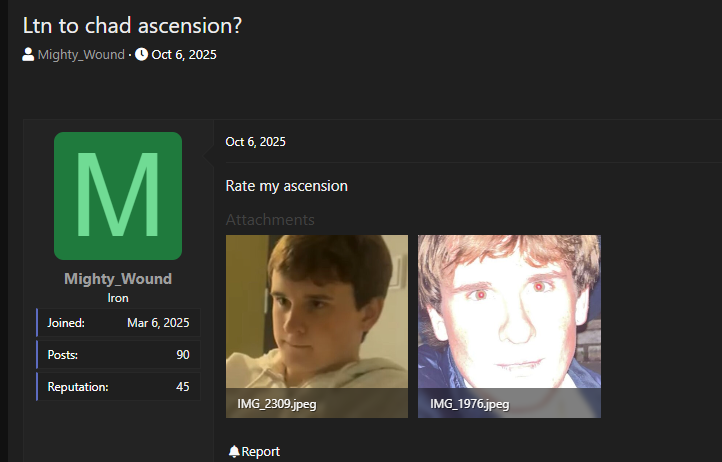Image resolution: width=722 pixels, height=462 pixels.
Task: Open the Mighty_Wound link under the thread title
Action: point(81,54)
